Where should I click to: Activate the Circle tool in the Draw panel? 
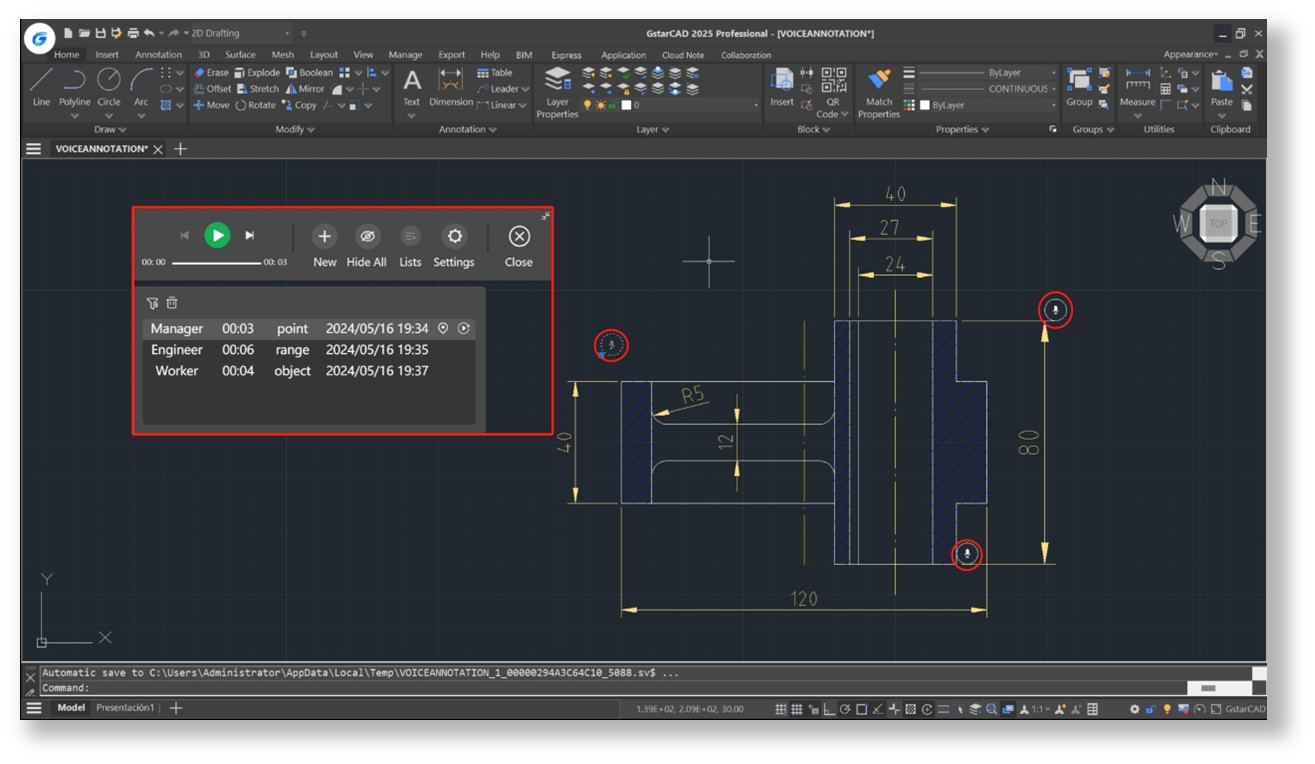(109, 82)
